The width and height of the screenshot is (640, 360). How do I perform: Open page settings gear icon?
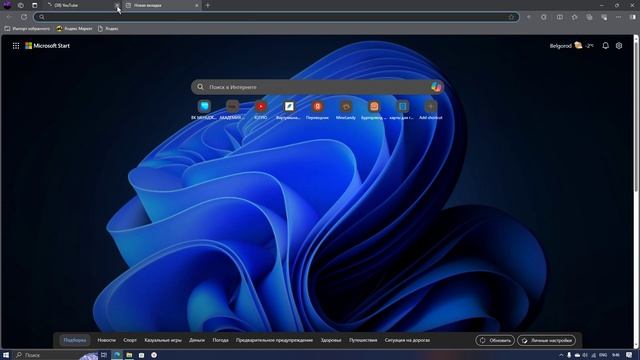[x=619, y=46]
